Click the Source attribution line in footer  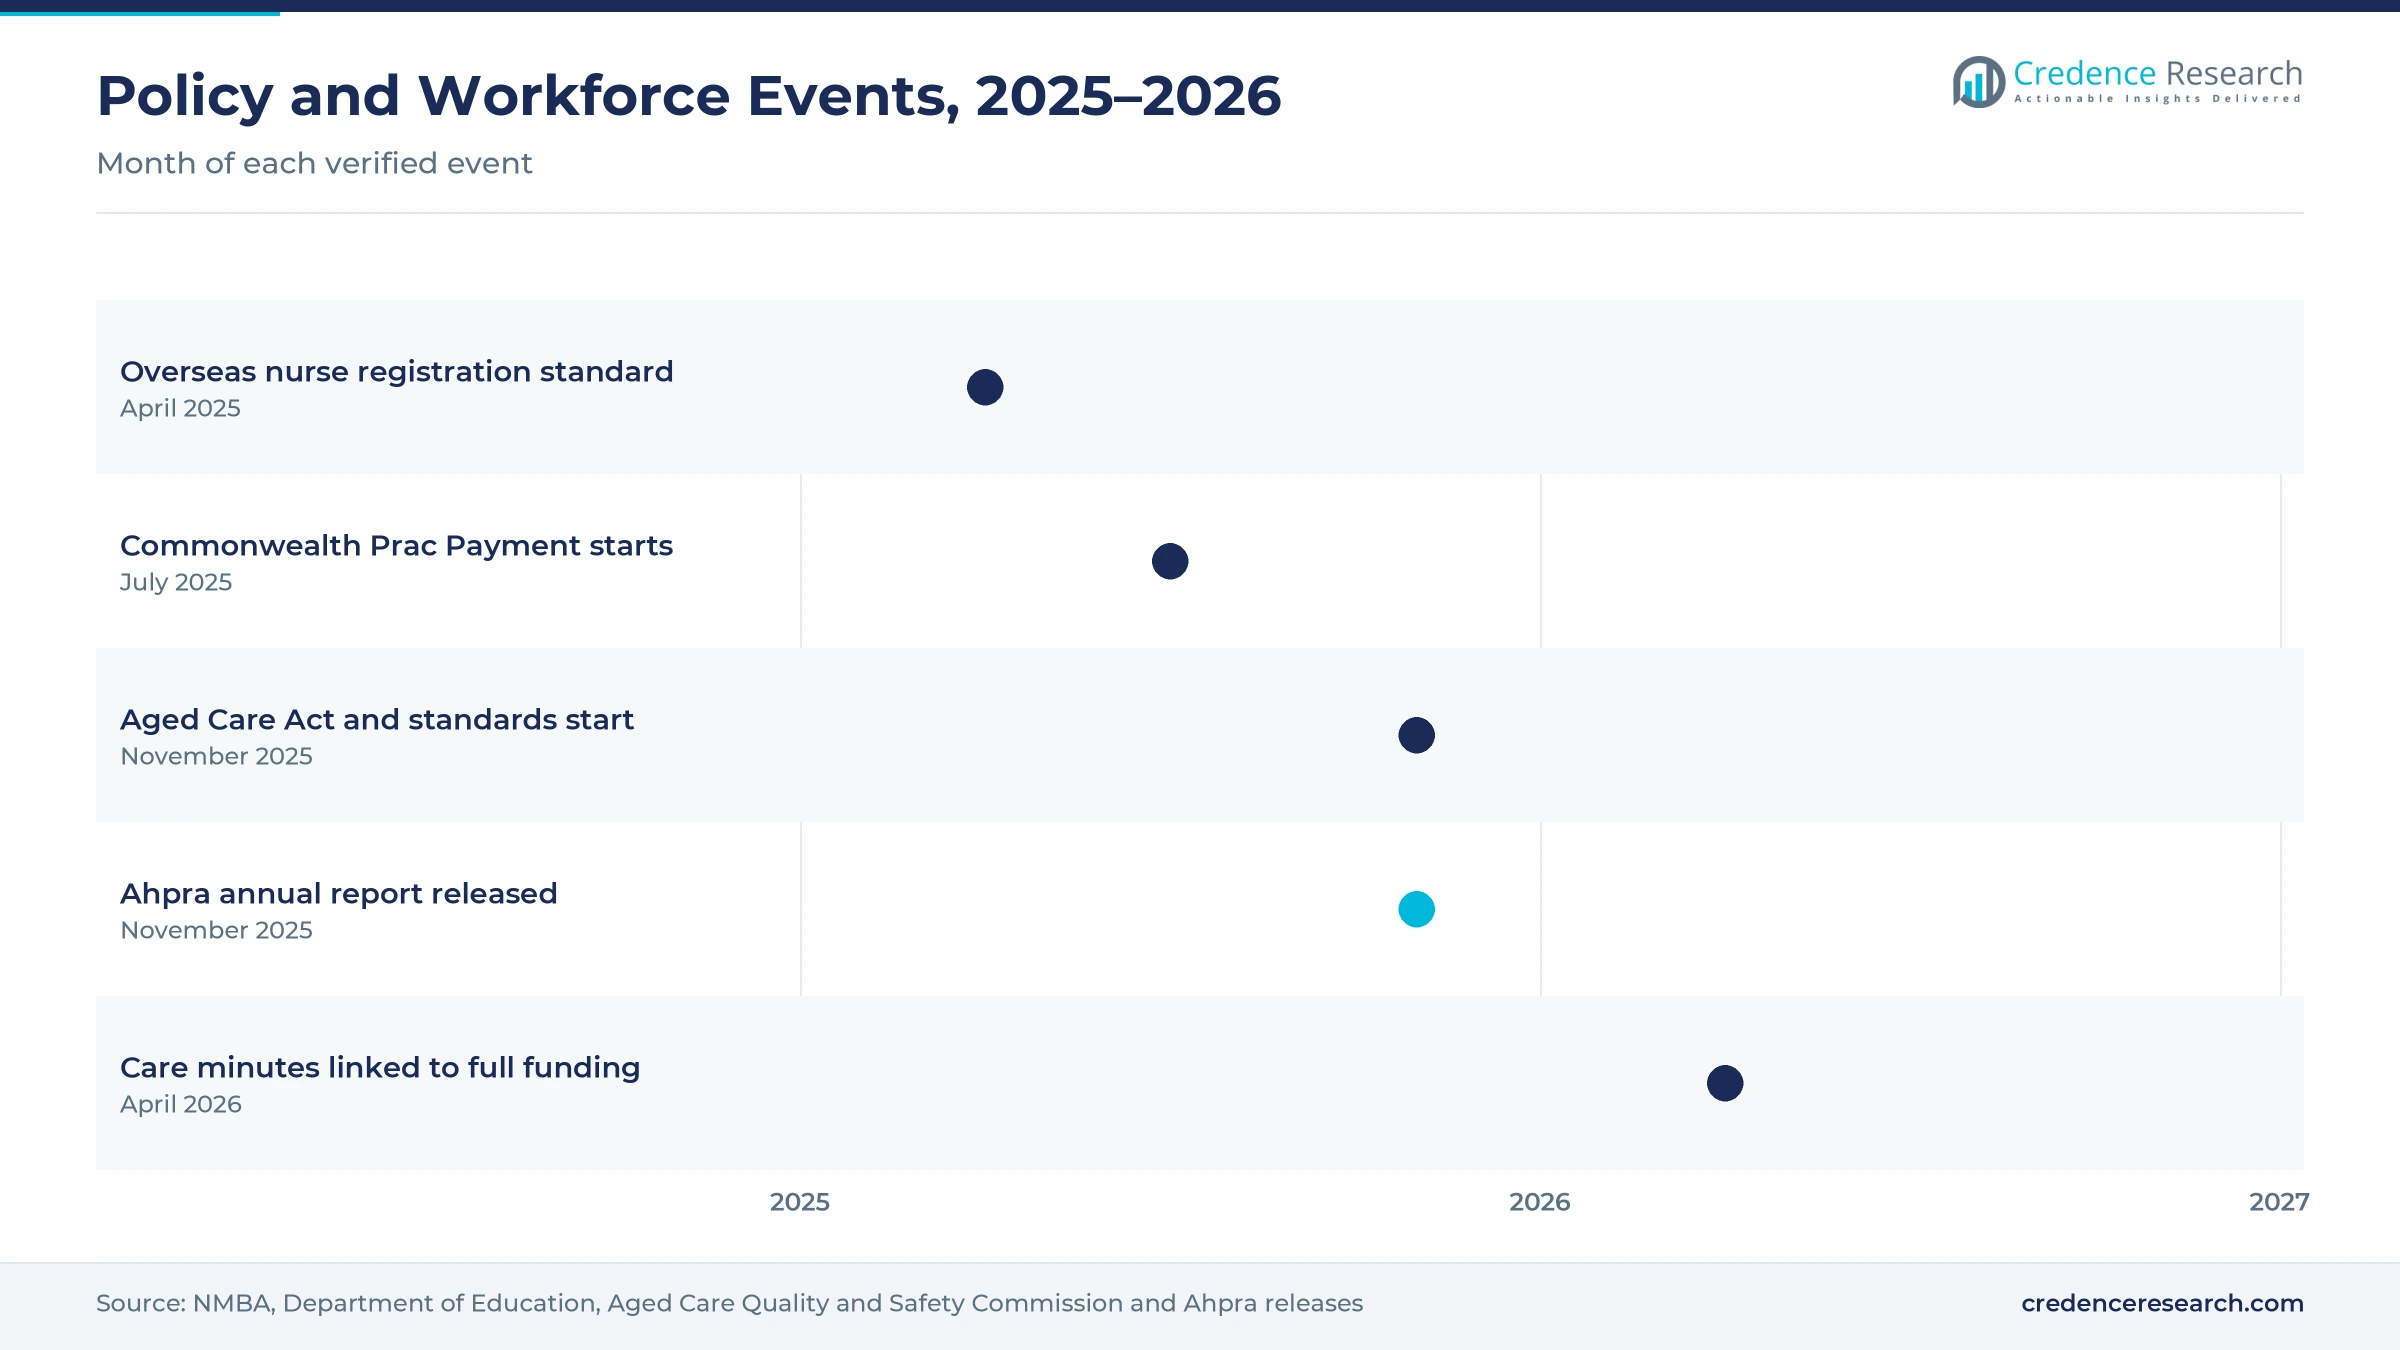(x=730, y=1303)
